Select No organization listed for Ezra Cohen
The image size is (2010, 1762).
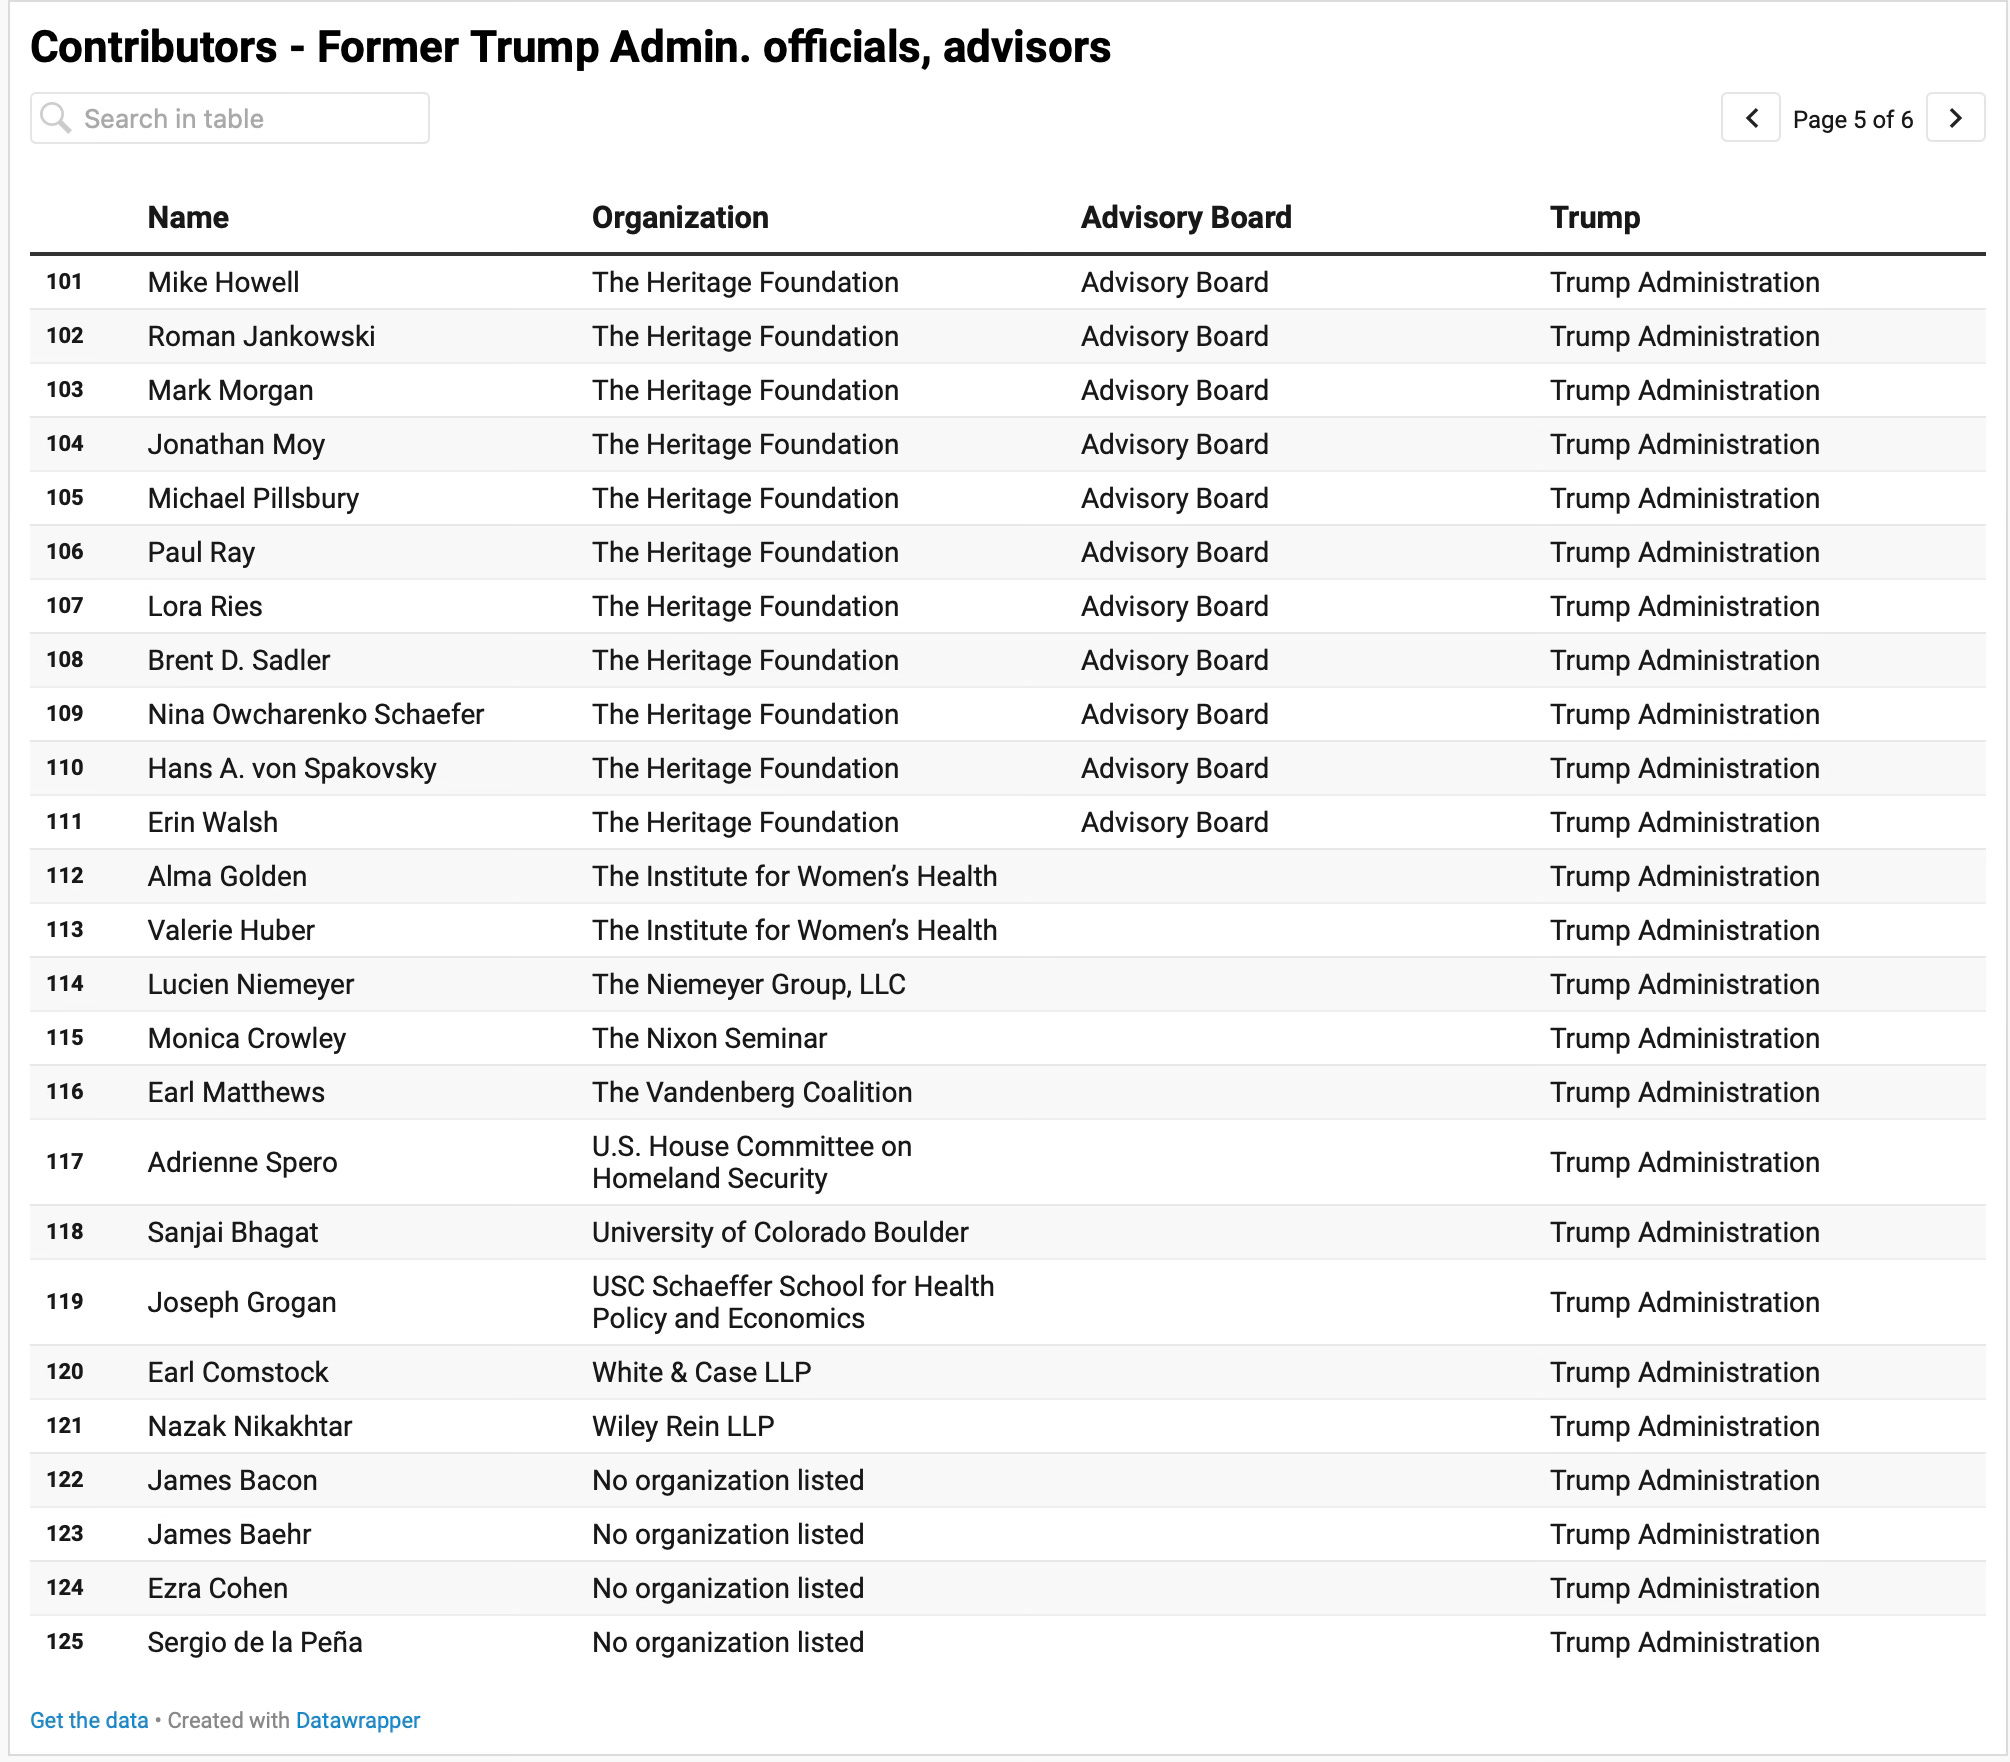click(728, 1588)
